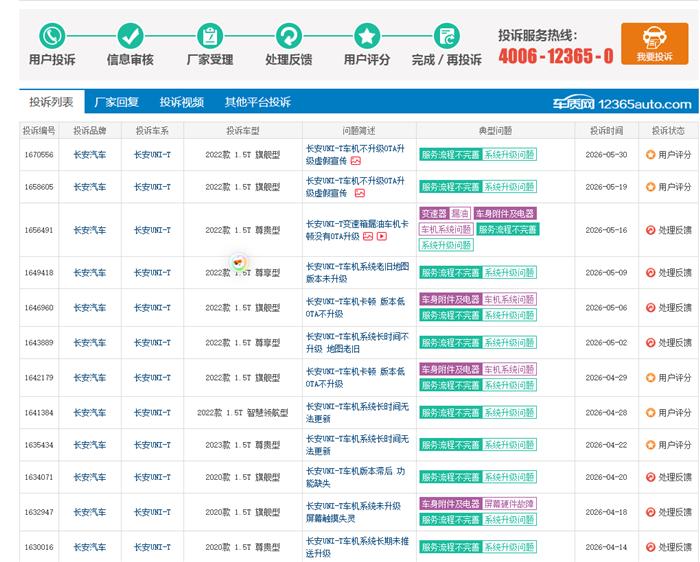Click 服务流程不完善 tag in row 1670556
The width and height of the screenshot is (700, 562).
tap(450, 154)
